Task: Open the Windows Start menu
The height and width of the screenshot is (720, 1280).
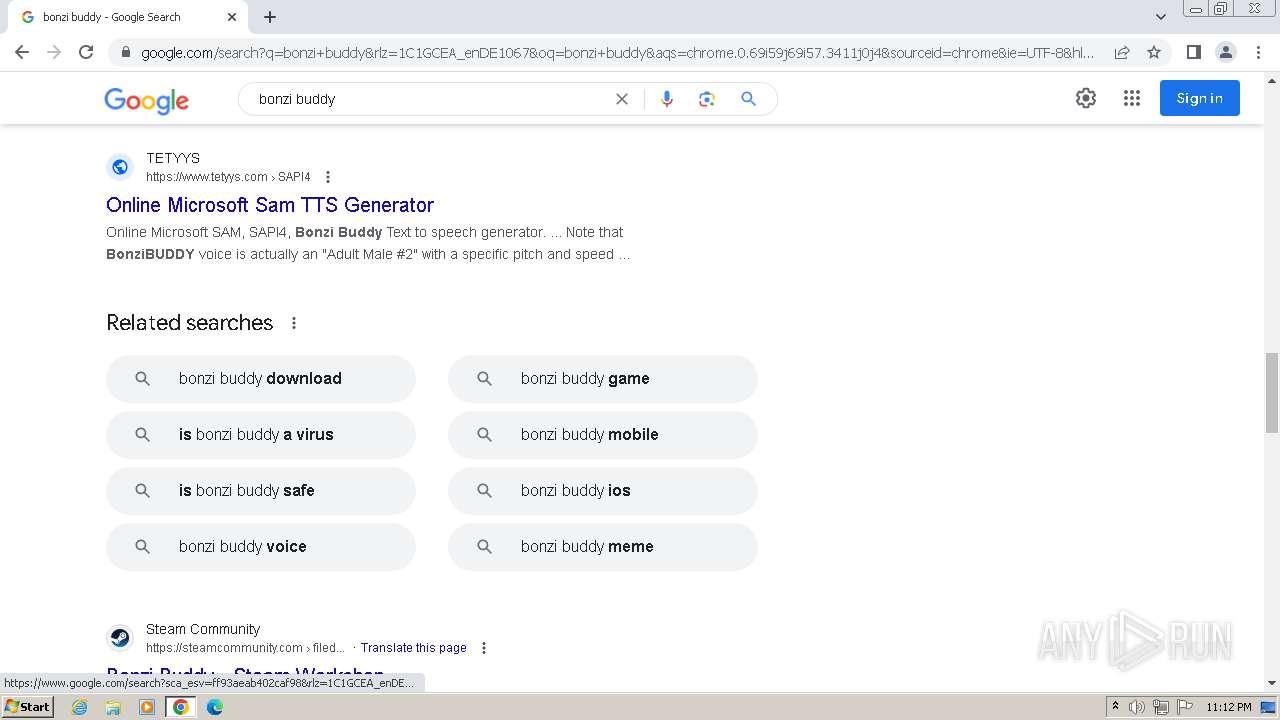Action: [x=28, y=706]
